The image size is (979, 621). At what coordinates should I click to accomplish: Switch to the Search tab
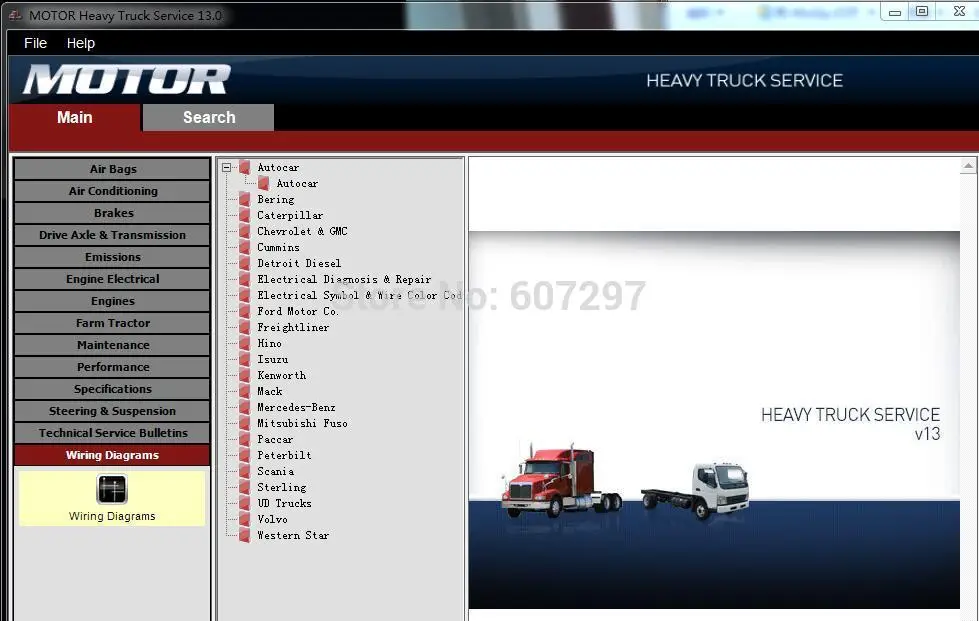[209, 117]
